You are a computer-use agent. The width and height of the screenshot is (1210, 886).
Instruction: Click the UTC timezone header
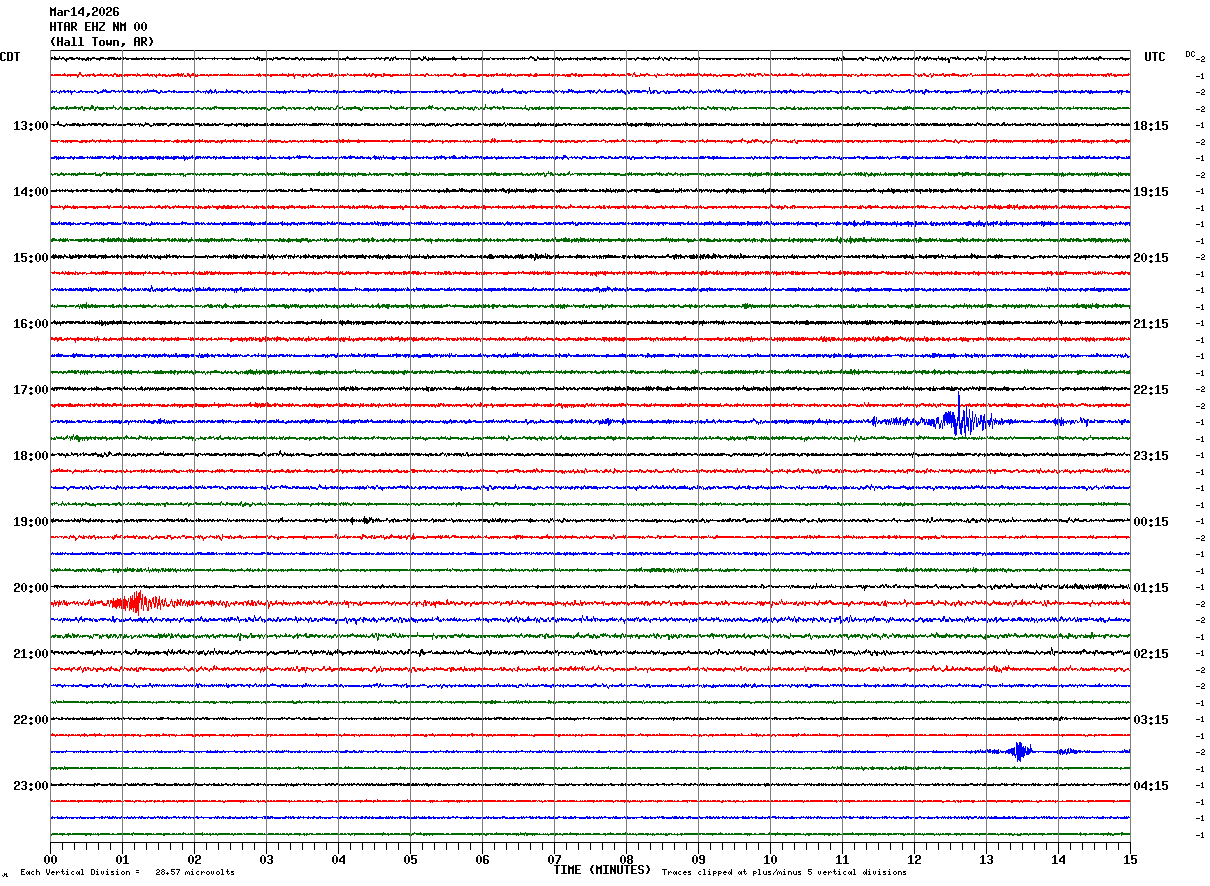[1155, 57]
